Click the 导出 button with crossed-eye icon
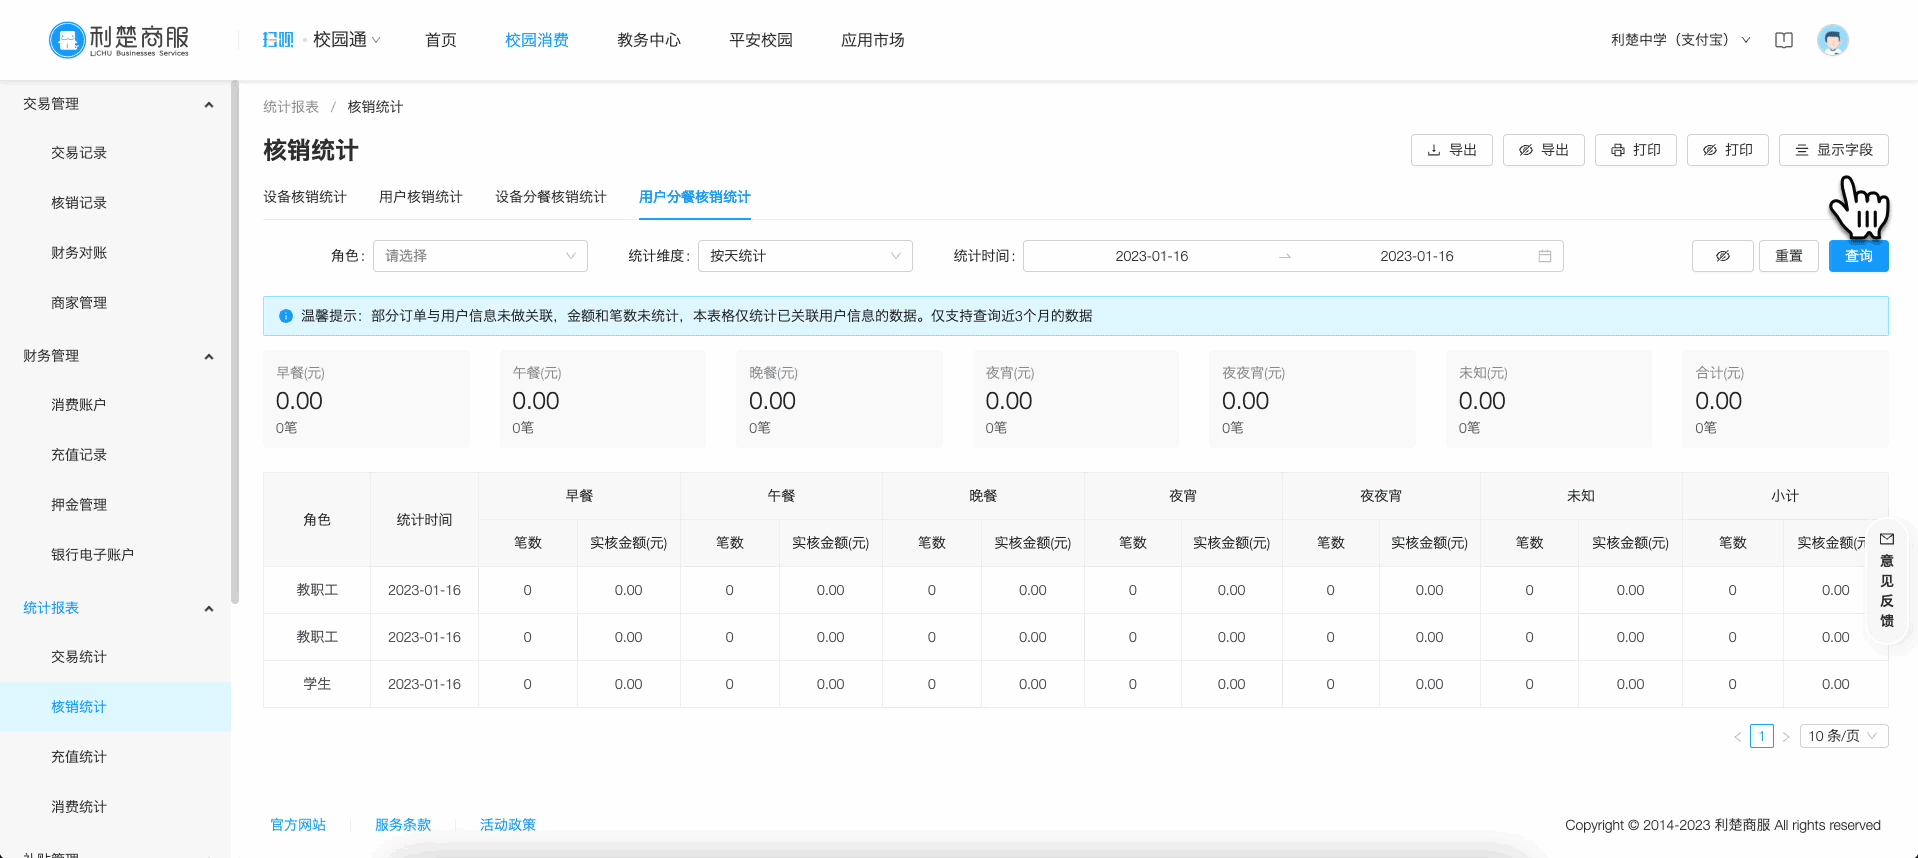The height and width of the screenshot is (858, 1918). (x=1543, y=150)
